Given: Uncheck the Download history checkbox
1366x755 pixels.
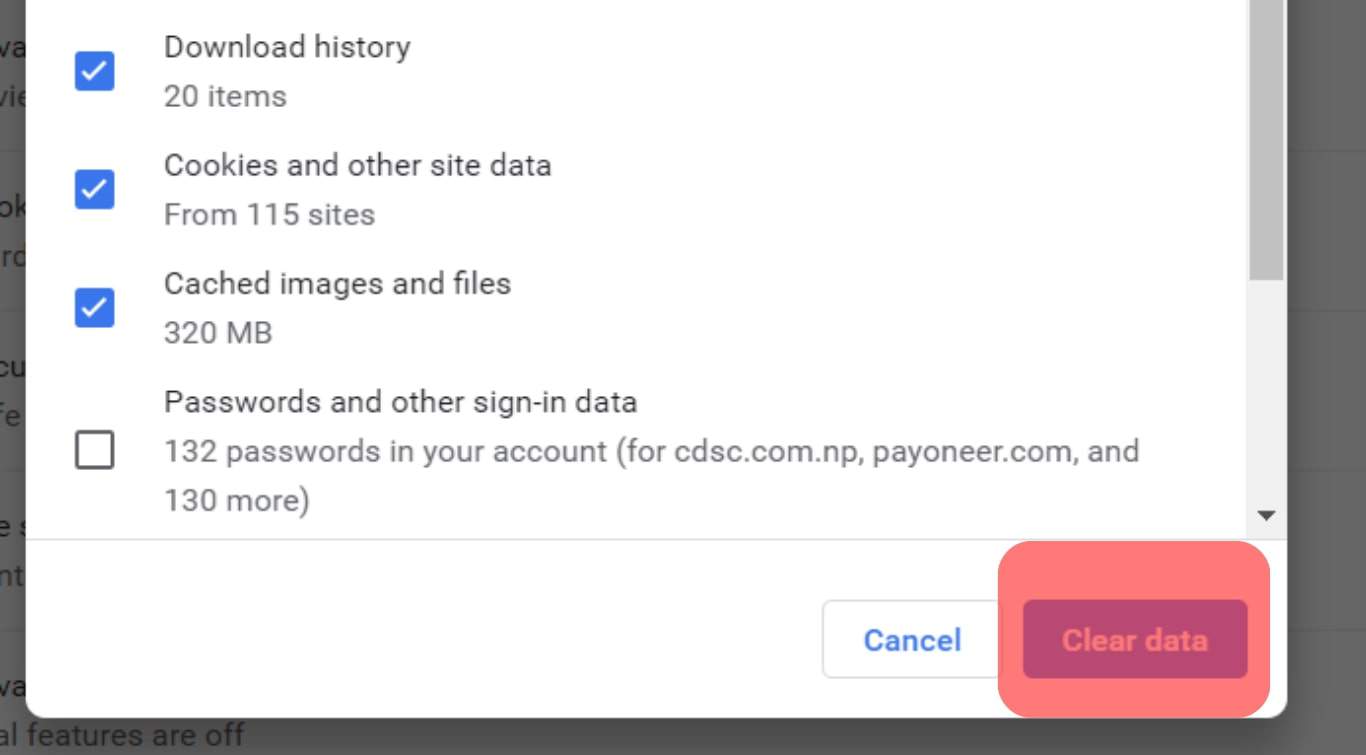Looking at the screenshot, I should [x=94, y=71].
